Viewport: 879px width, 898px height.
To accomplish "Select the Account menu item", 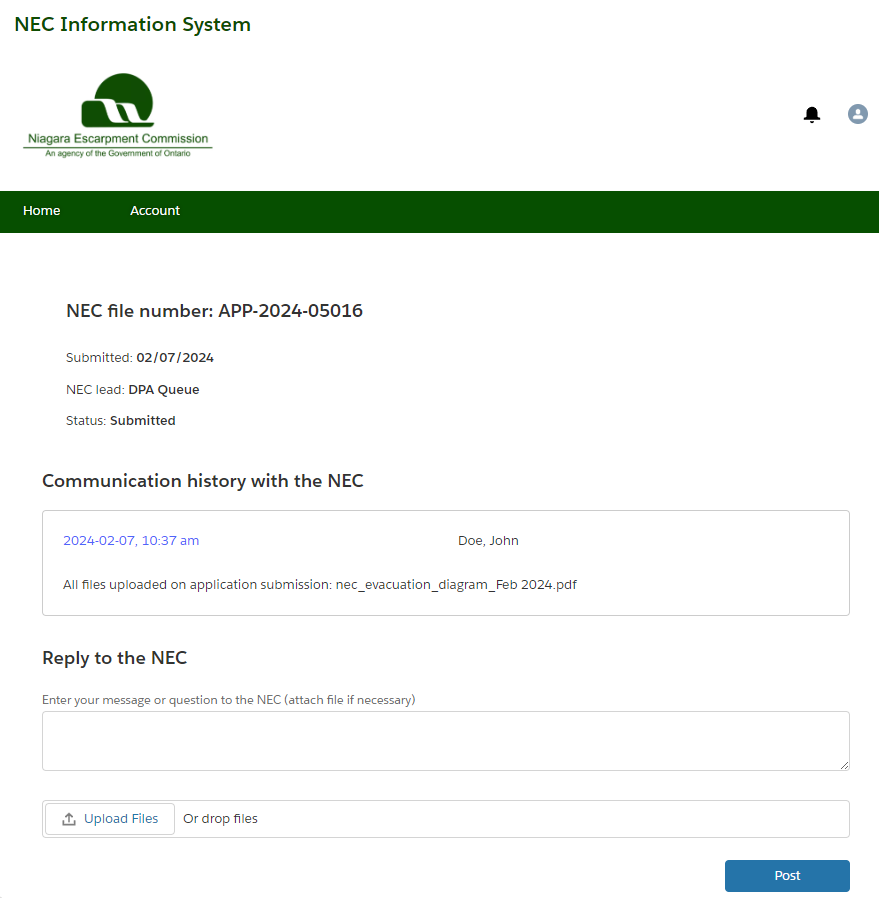I will [x=154, y=211].
